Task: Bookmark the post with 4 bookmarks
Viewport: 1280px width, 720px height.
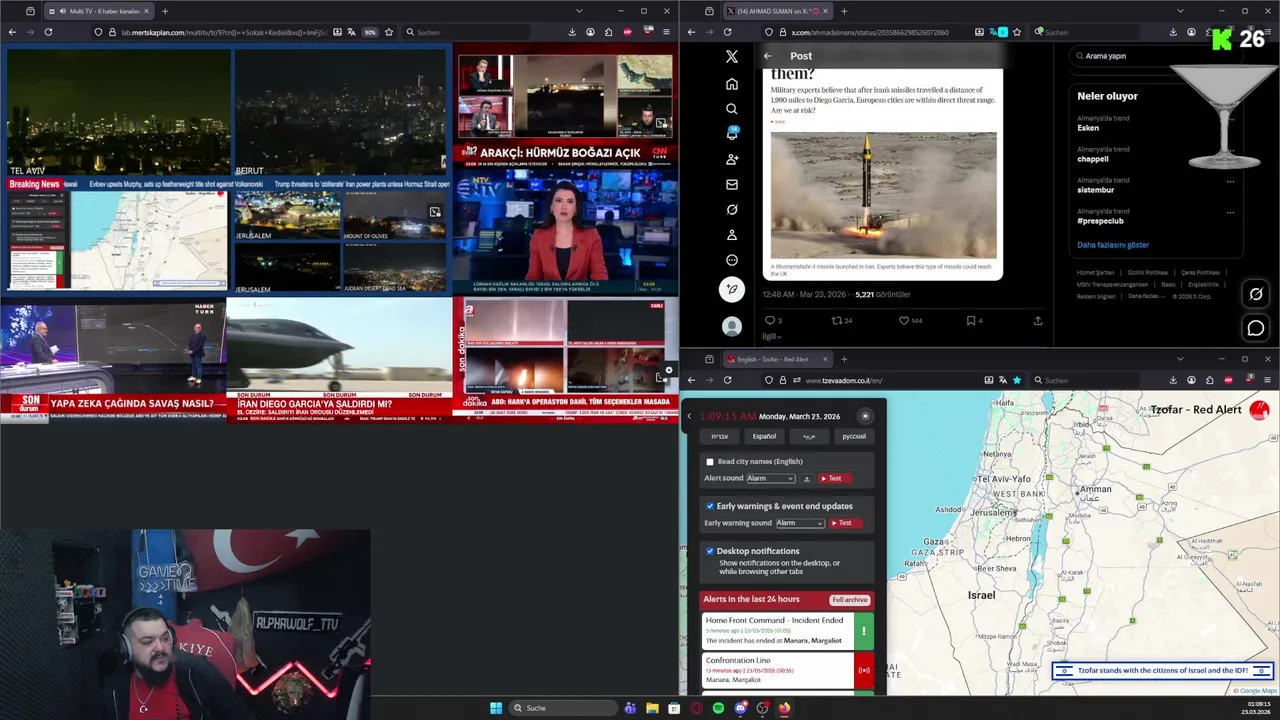Action: pos(971,320)
